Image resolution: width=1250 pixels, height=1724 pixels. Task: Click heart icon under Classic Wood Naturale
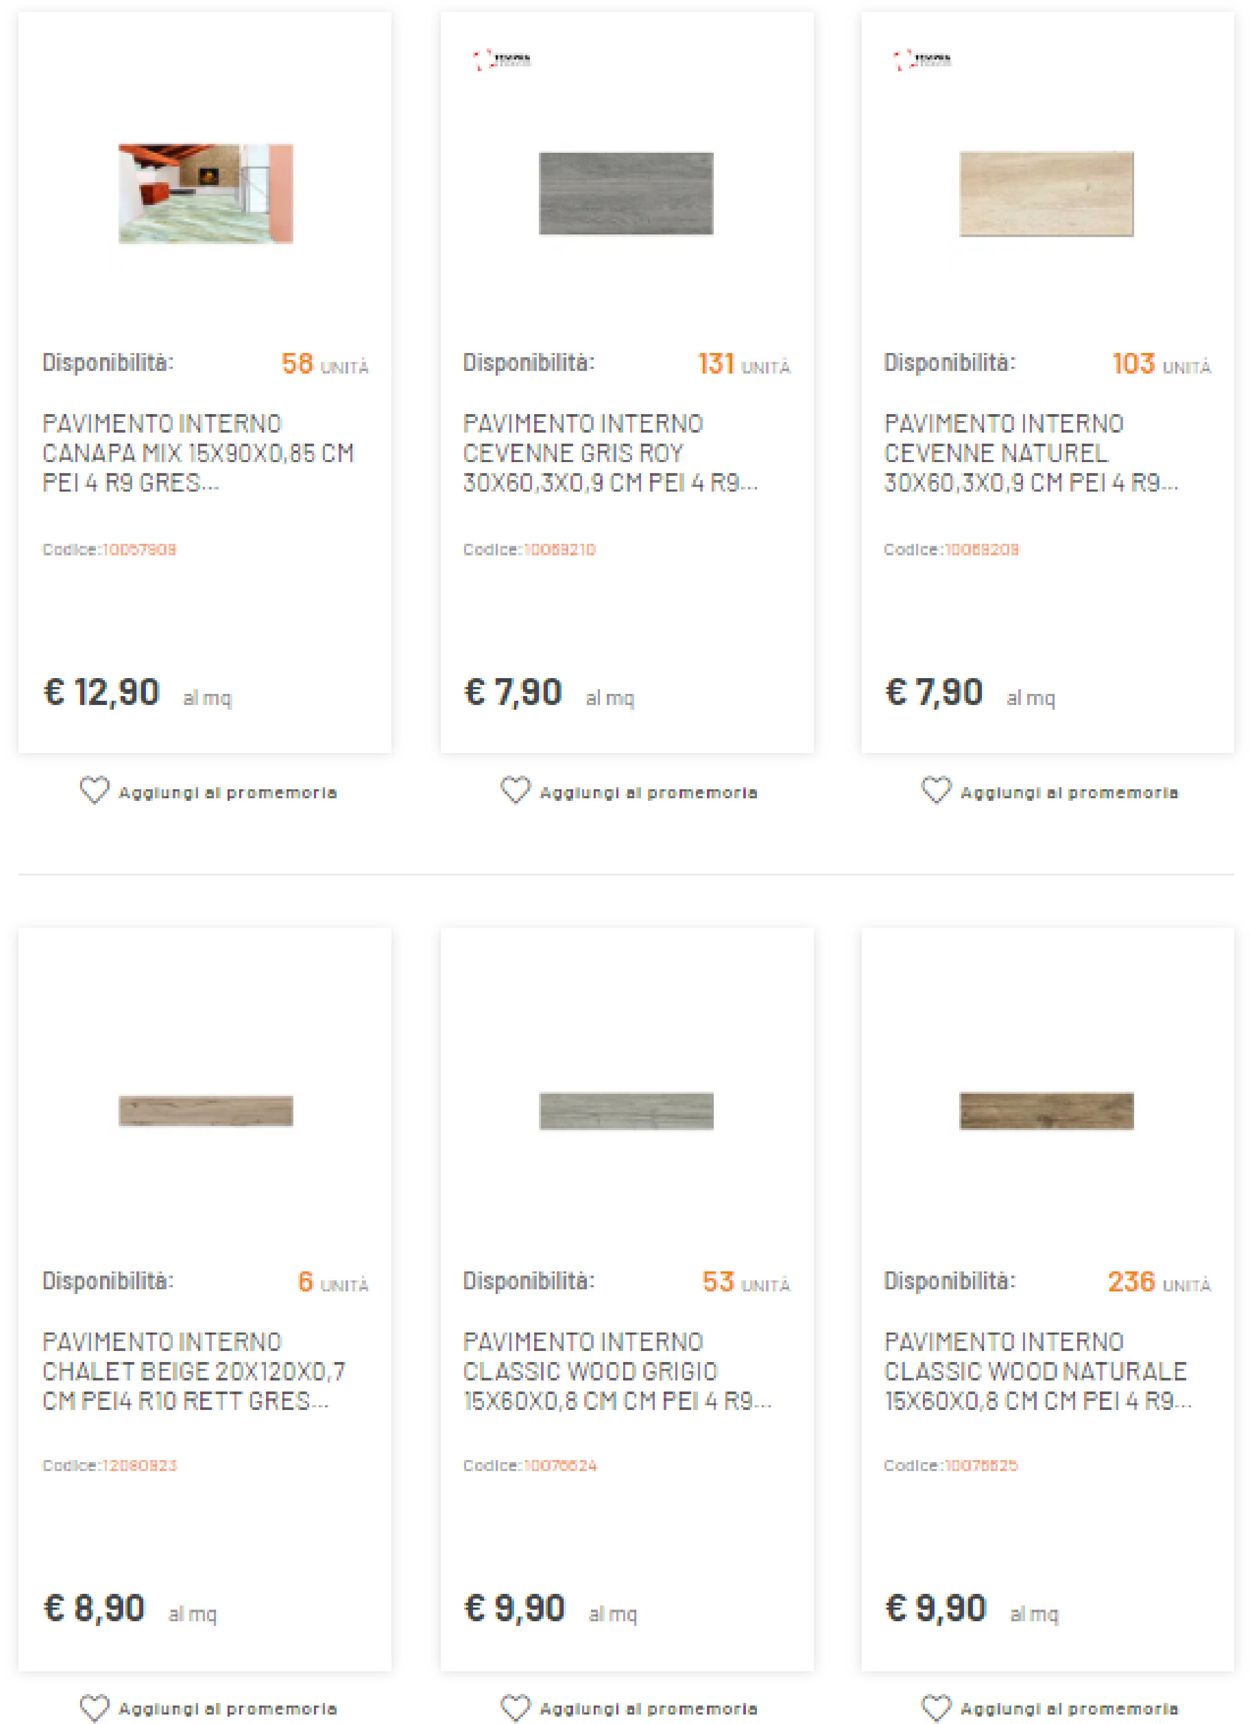[936, 1707]
